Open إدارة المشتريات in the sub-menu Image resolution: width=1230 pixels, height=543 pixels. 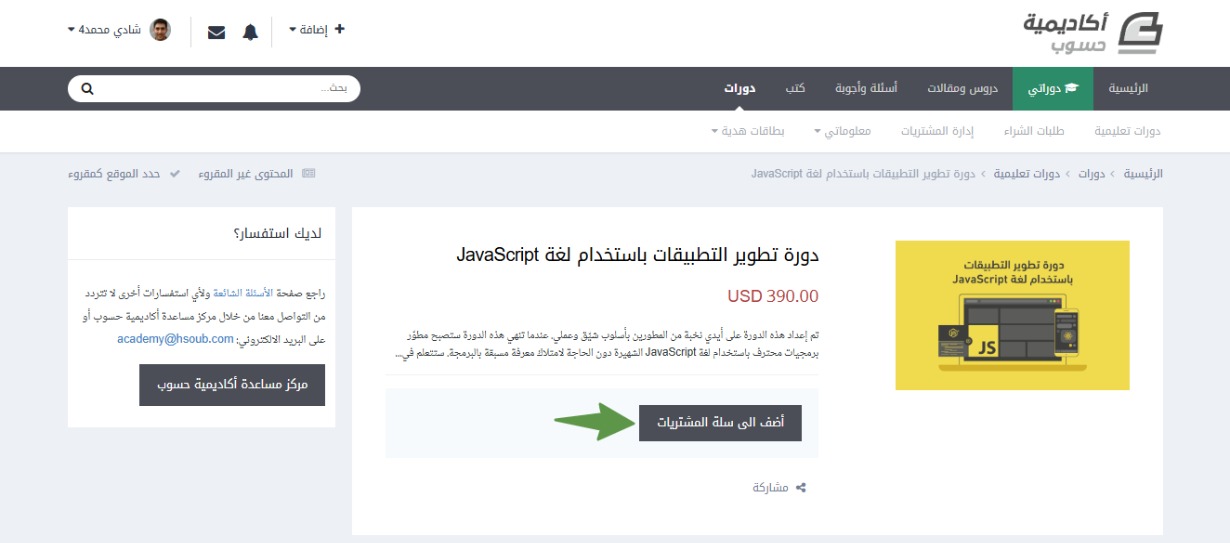937,131
